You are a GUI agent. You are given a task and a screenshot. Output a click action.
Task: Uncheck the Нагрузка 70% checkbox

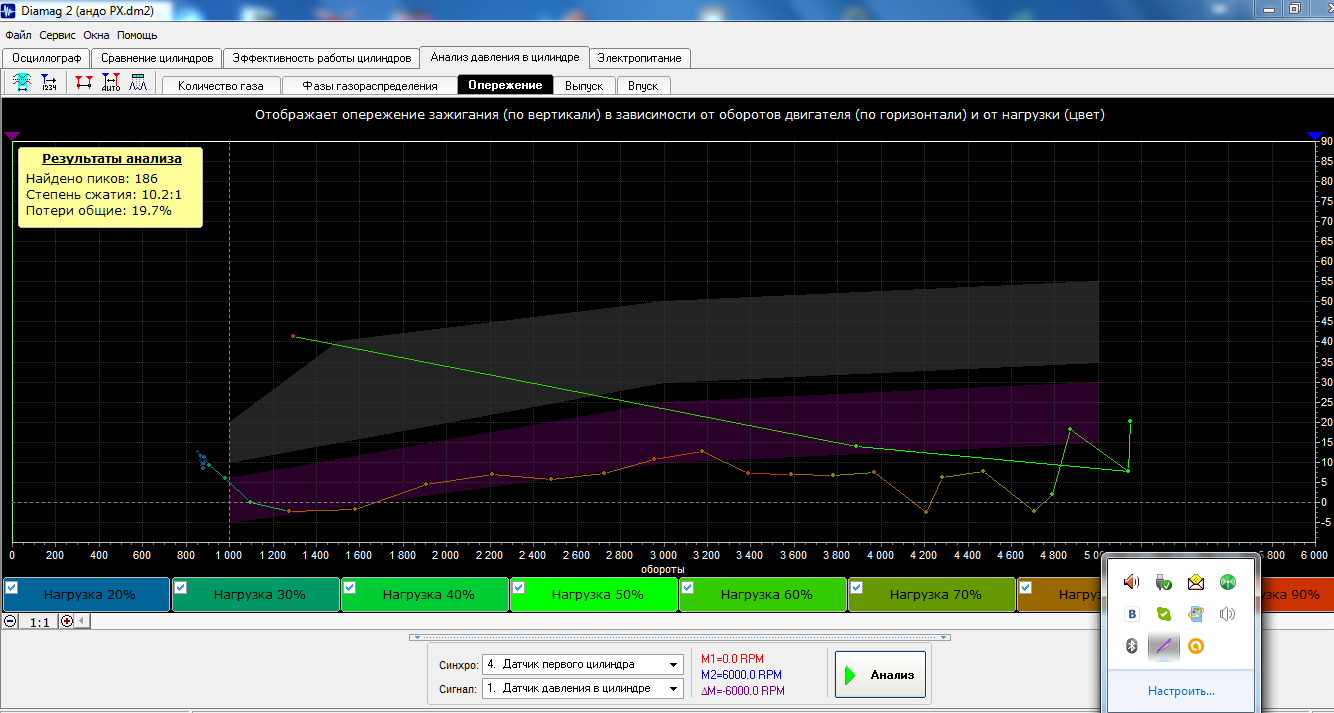[x=856, y=588]
